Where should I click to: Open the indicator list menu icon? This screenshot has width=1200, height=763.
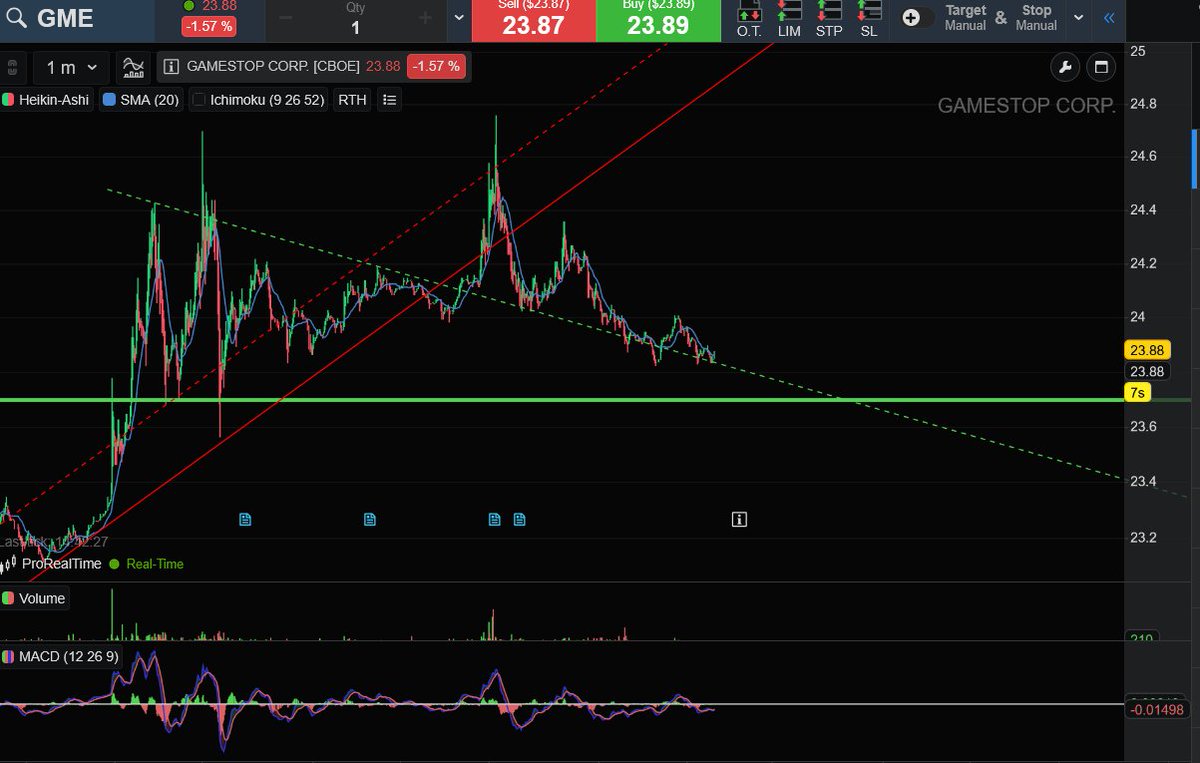tap(390, 100)
